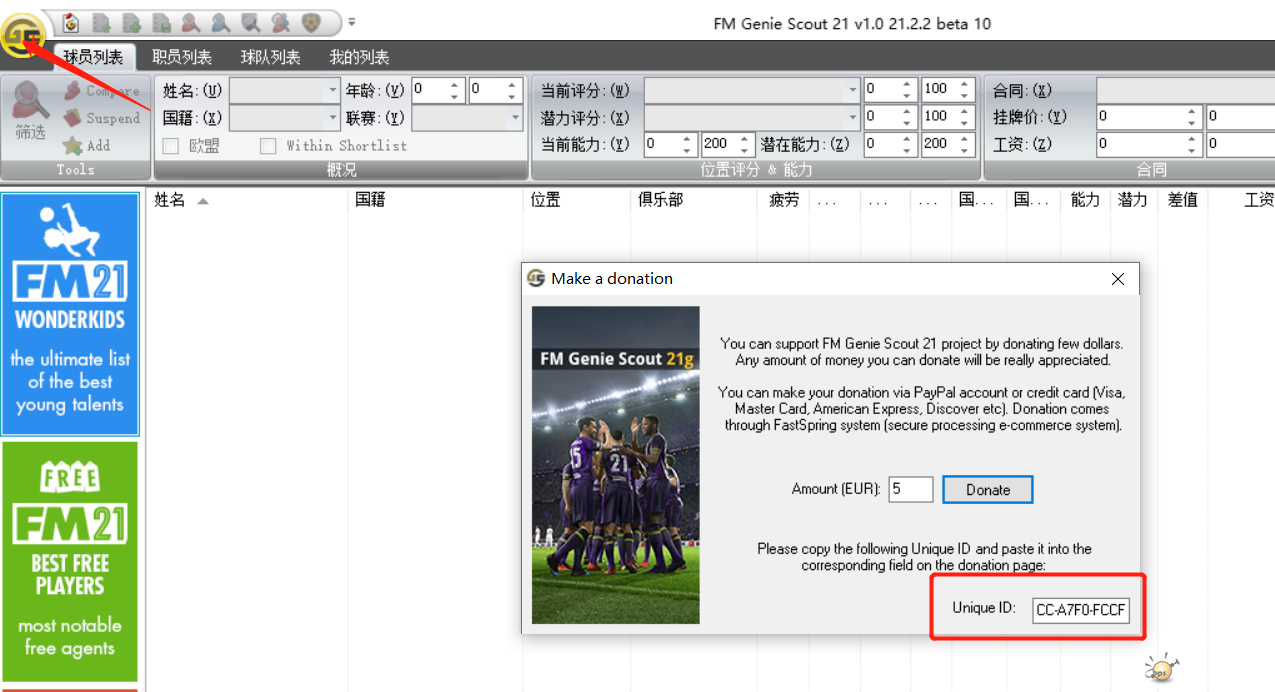This screenshot has width=1275, height=692.
Task: Open the 国籍 nationality combo box
Action: coord(285,118)
